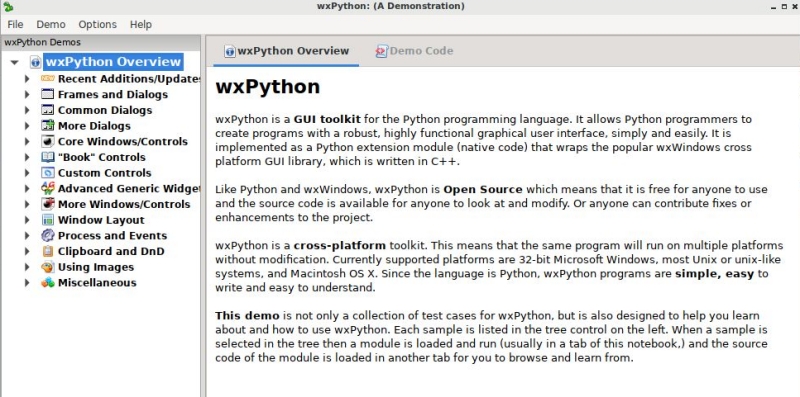The width and height of the screenshot is (800, 397).
Task: Click the info icon on wxPython Overview tab
Action: click(230, 51)
